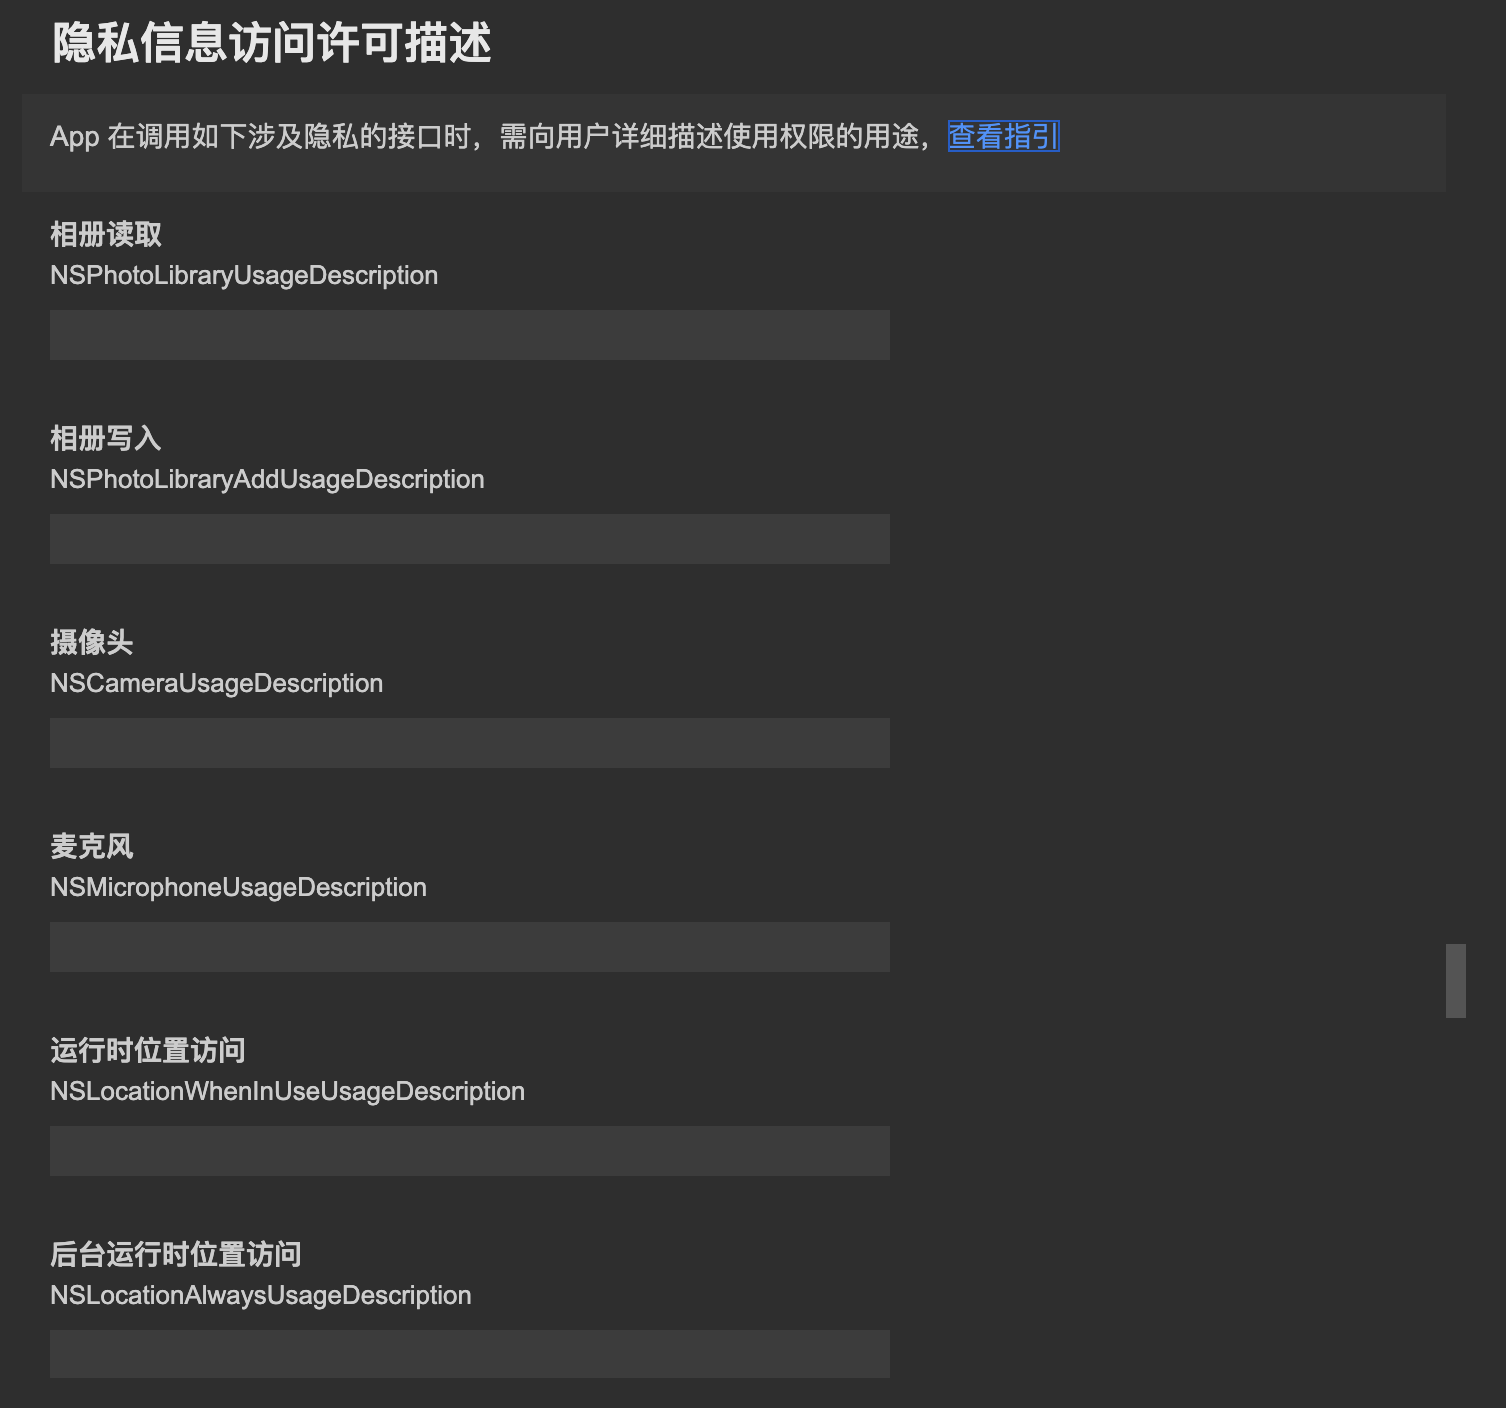The width and height of the screenshot is (1506, 1408).
Task: Click the 麦克风 label
Action: click(x=92, y=847)
